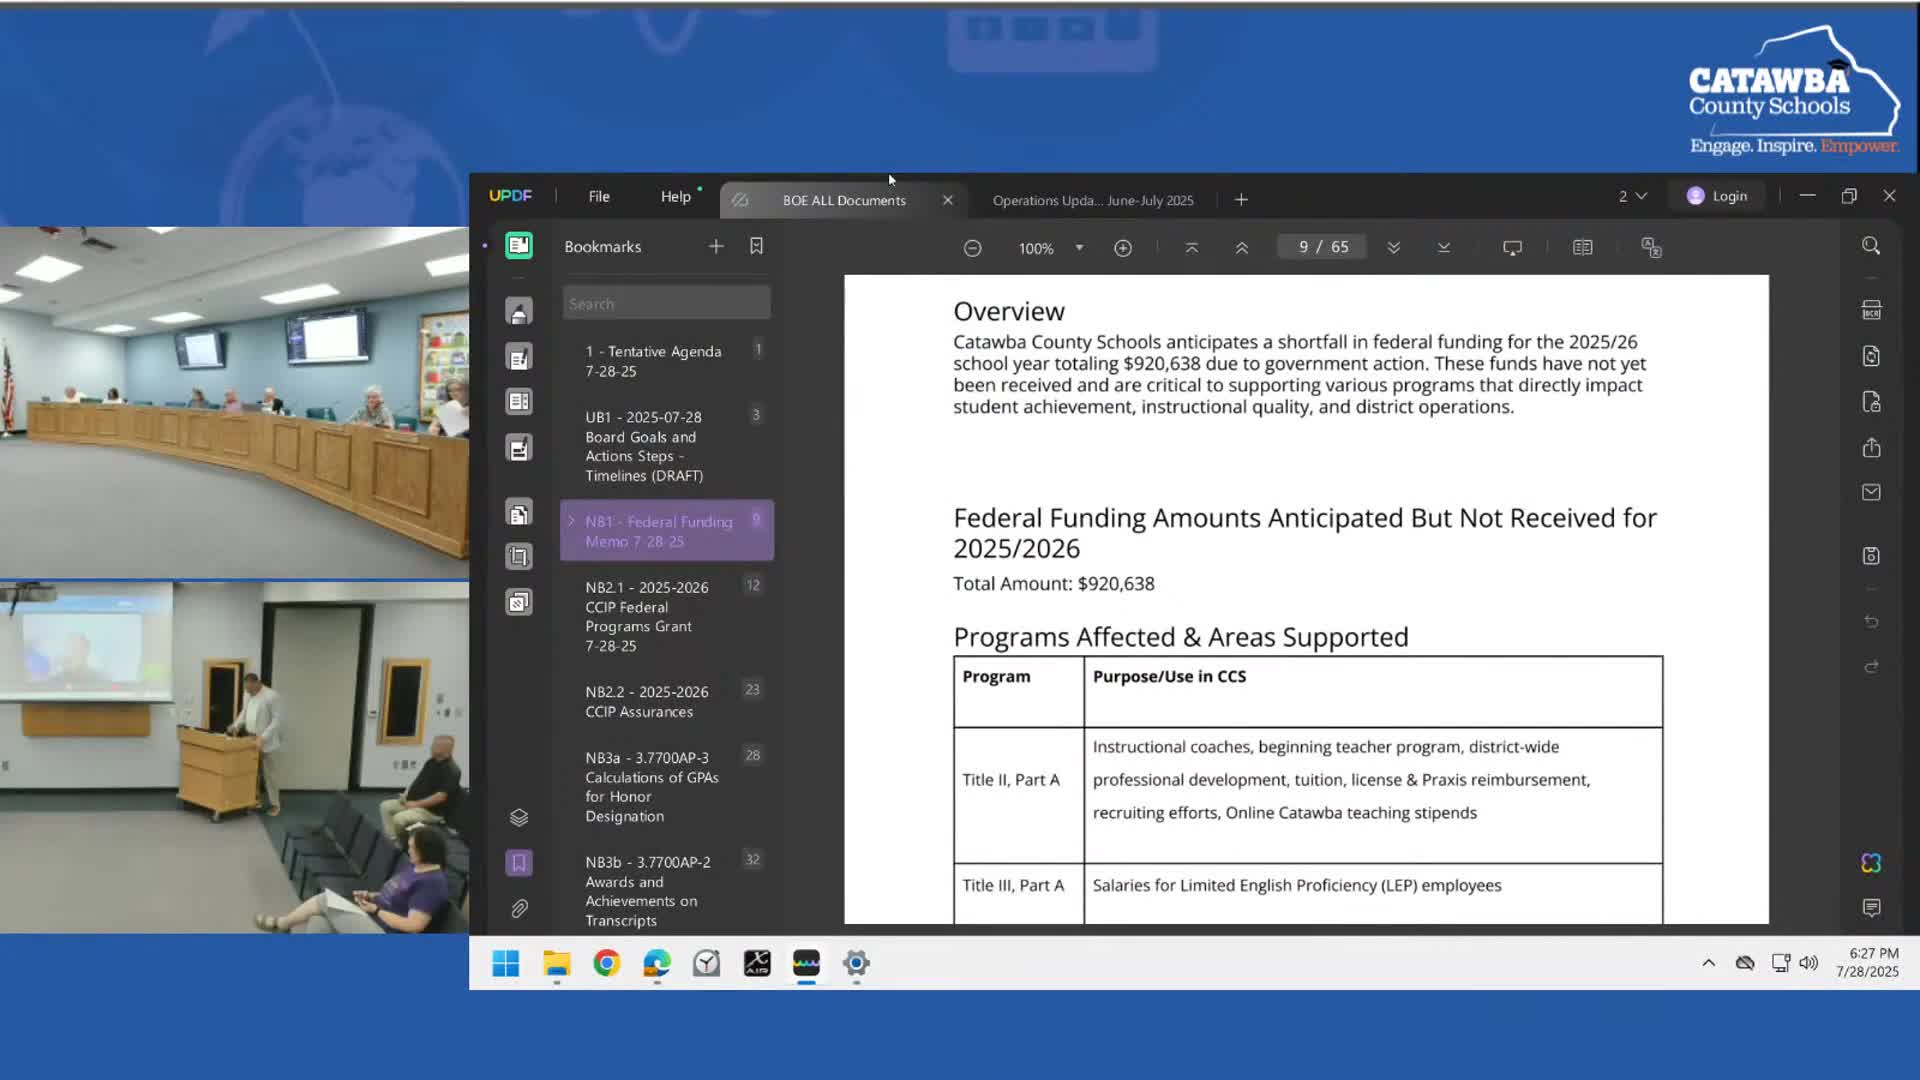Expand the NB1 Federal Funding Memo bookmark
The height and width of the screenshot is (1080, 1920).
coord(572,521)
